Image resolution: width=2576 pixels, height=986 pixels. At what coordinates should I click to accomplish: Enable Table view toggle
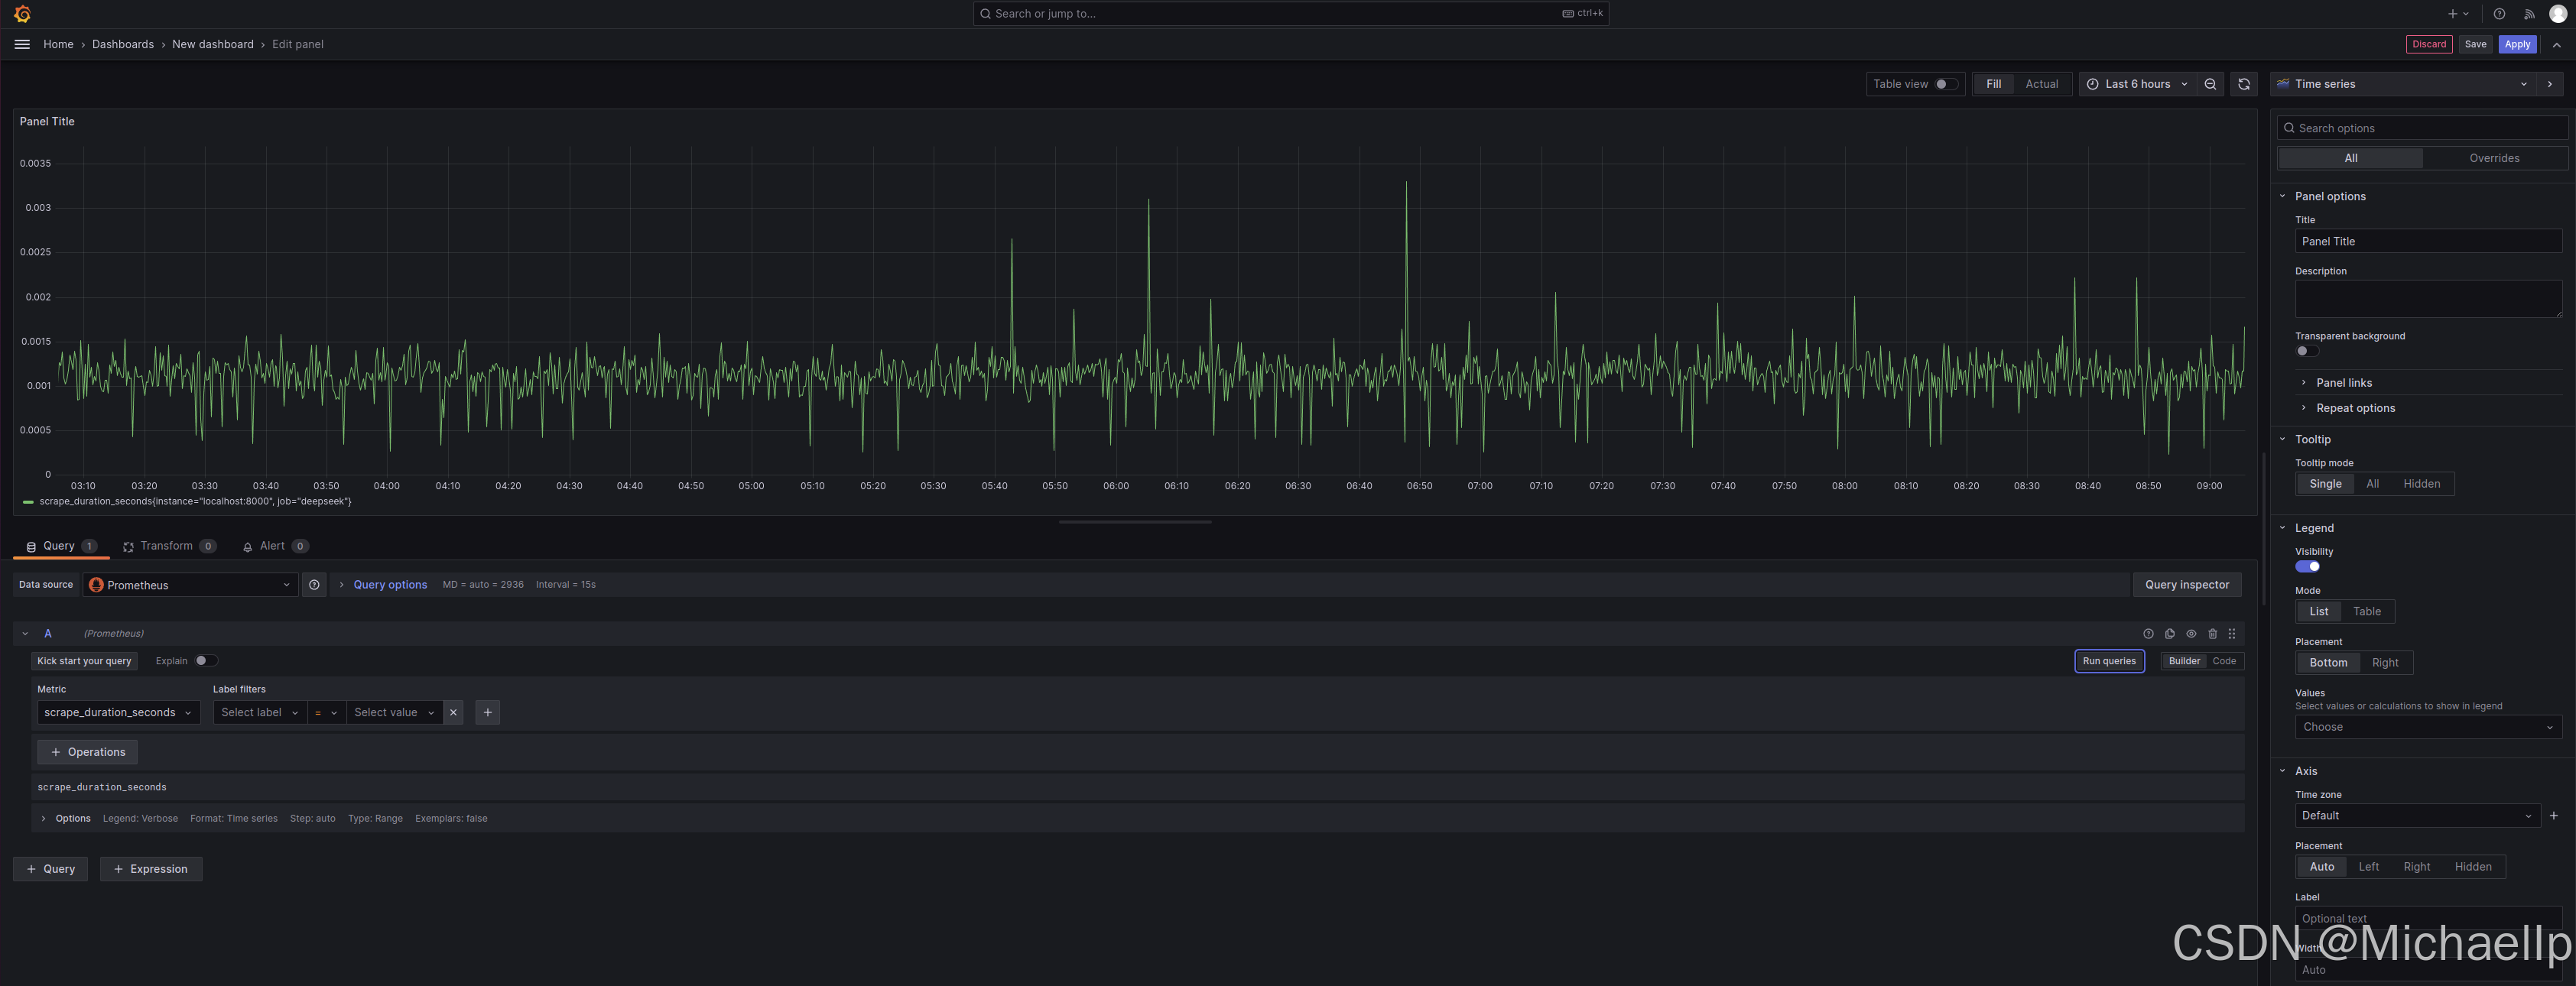pos(1945,84)
